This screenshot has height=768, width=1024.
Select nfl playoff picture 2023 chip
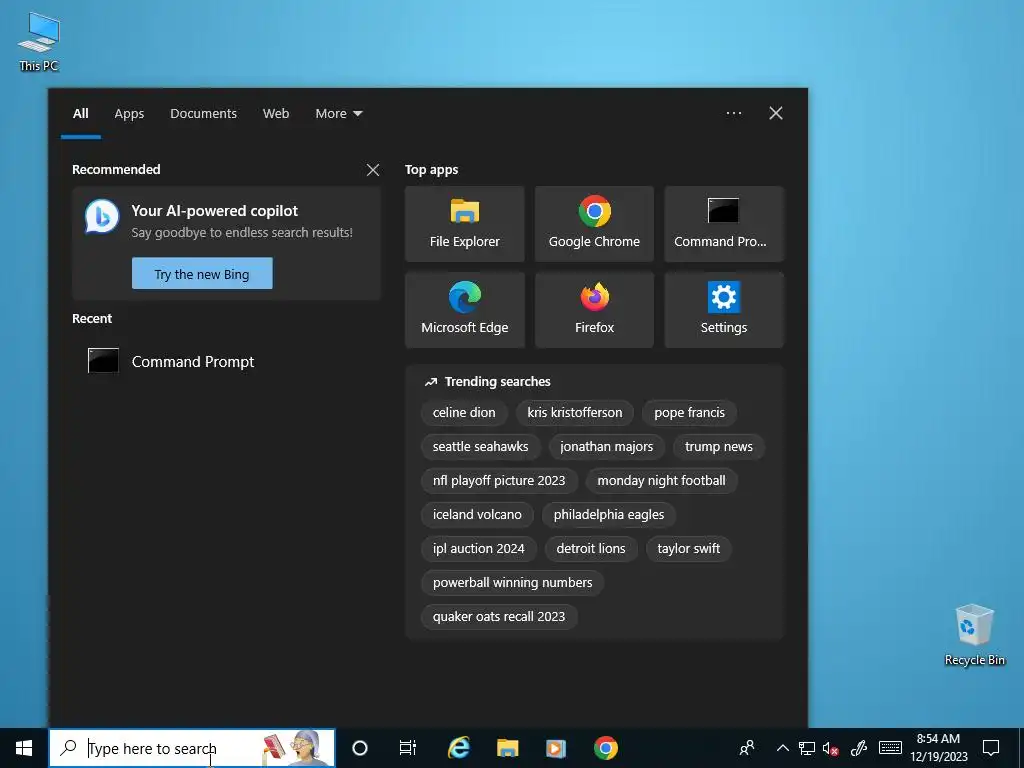point(499,481)
